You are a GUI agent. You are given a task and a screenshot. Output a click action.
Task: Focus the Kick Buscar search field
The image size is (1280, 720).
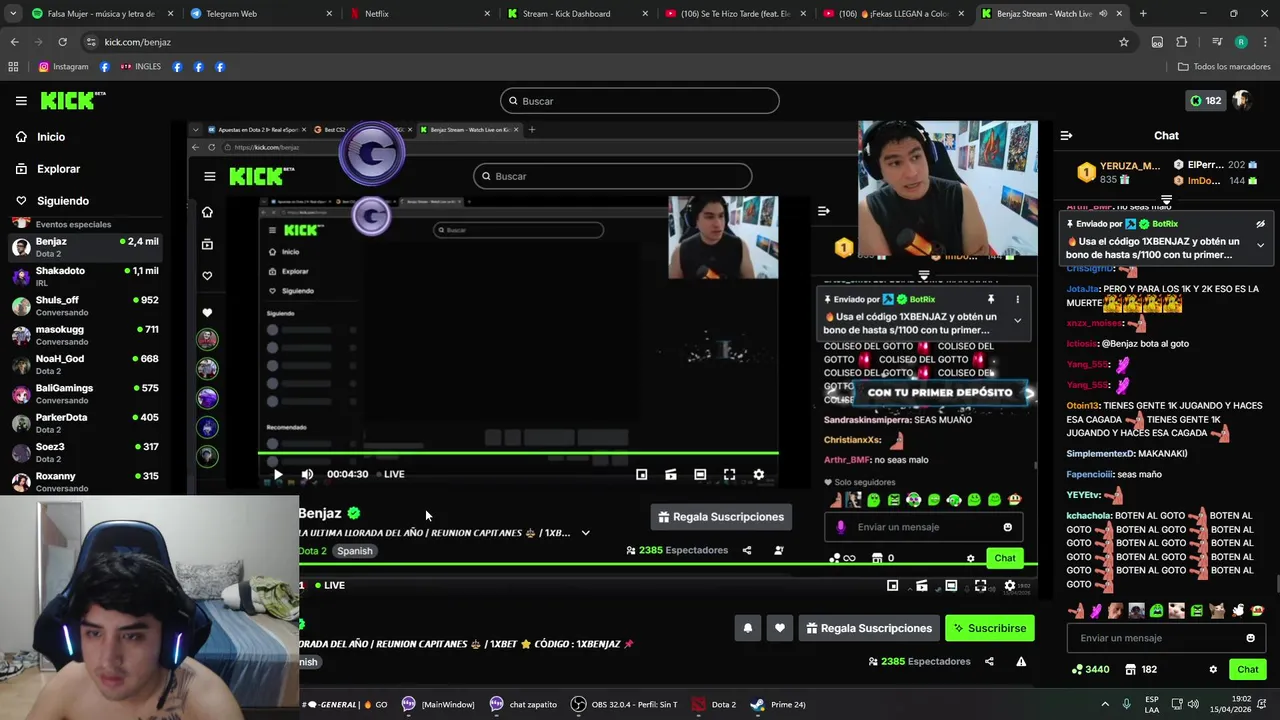[639, 101]
